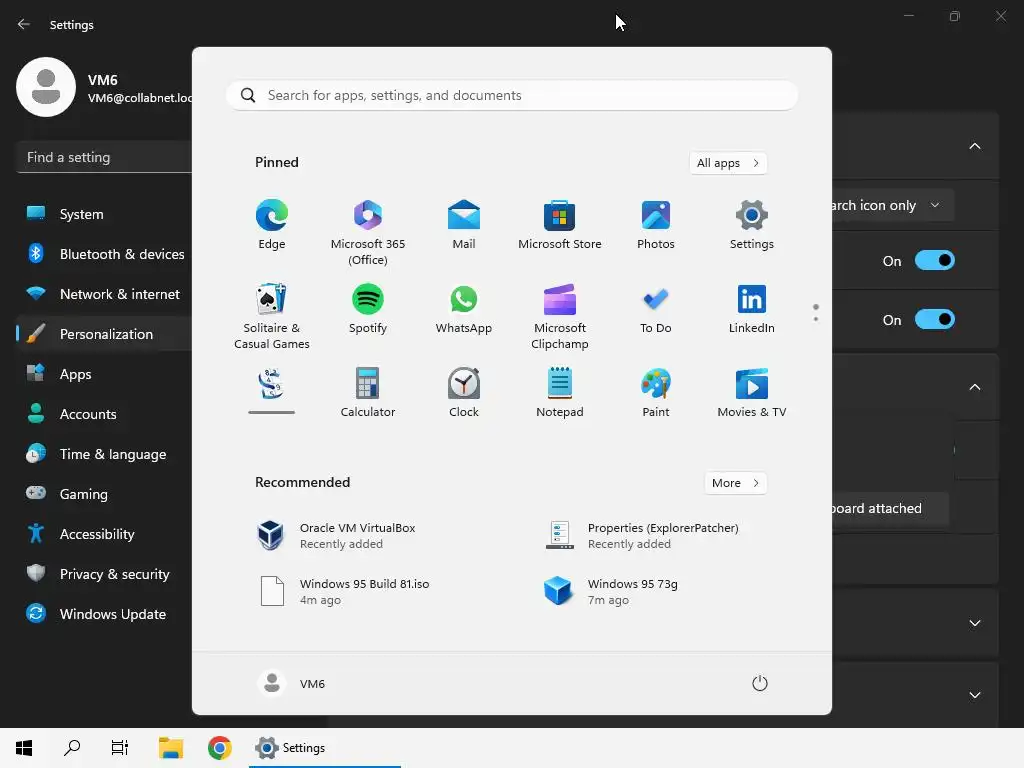
Task: Launch Movies & TV
Action: coord(752,393)
